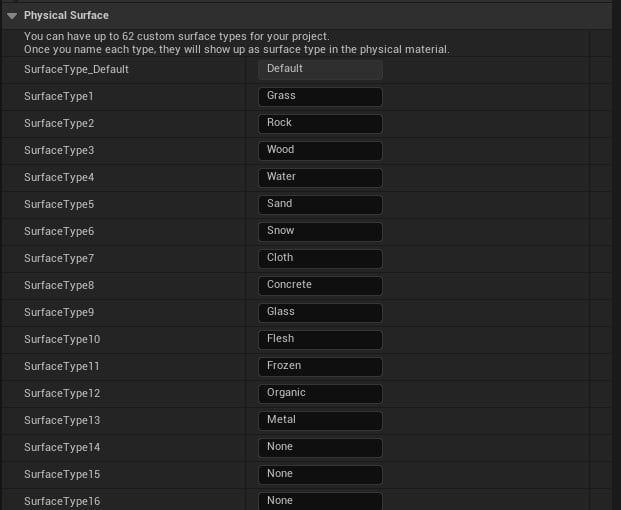Click the Physical Surface section title
The height and width of the screenshot is (510, 621).
[x=66, y=15]
